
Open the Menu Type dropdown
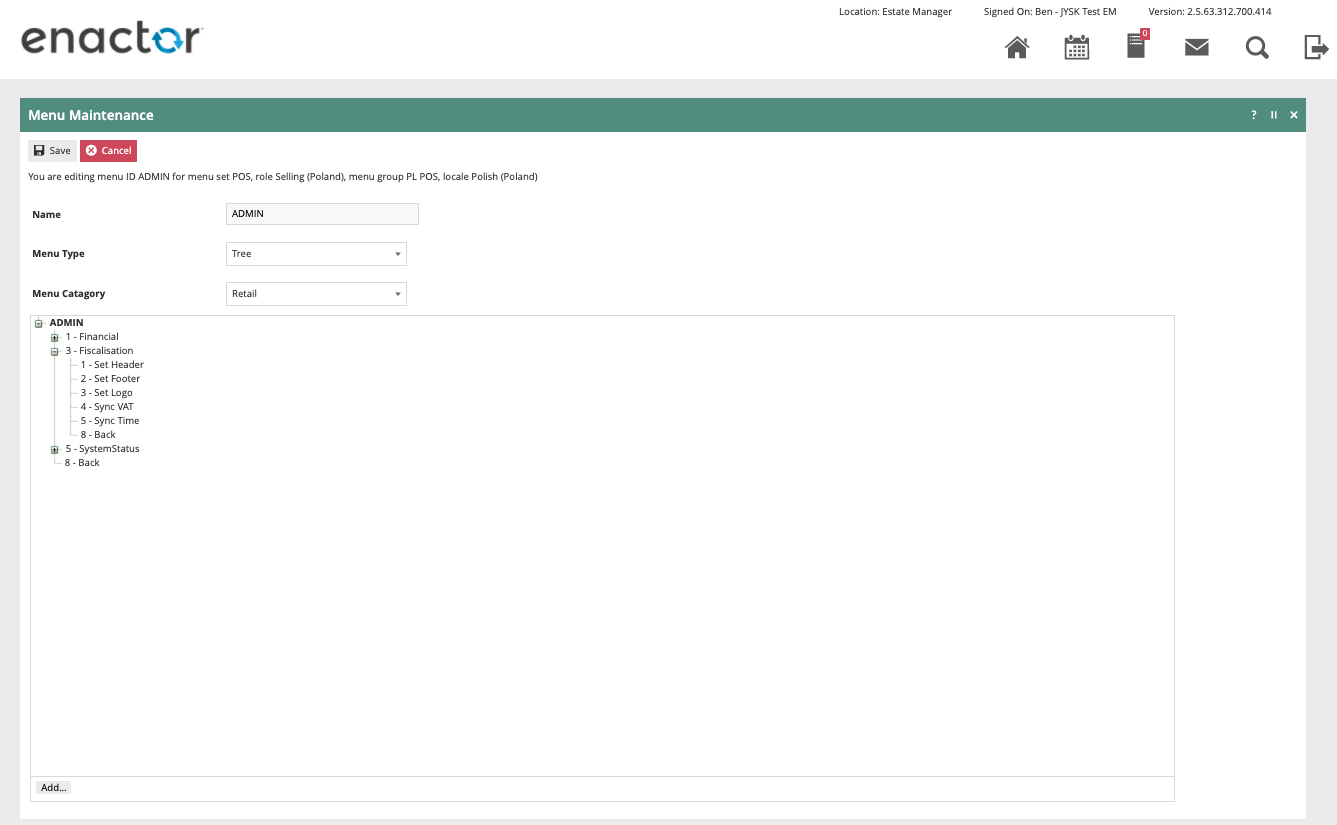[316, 254]
